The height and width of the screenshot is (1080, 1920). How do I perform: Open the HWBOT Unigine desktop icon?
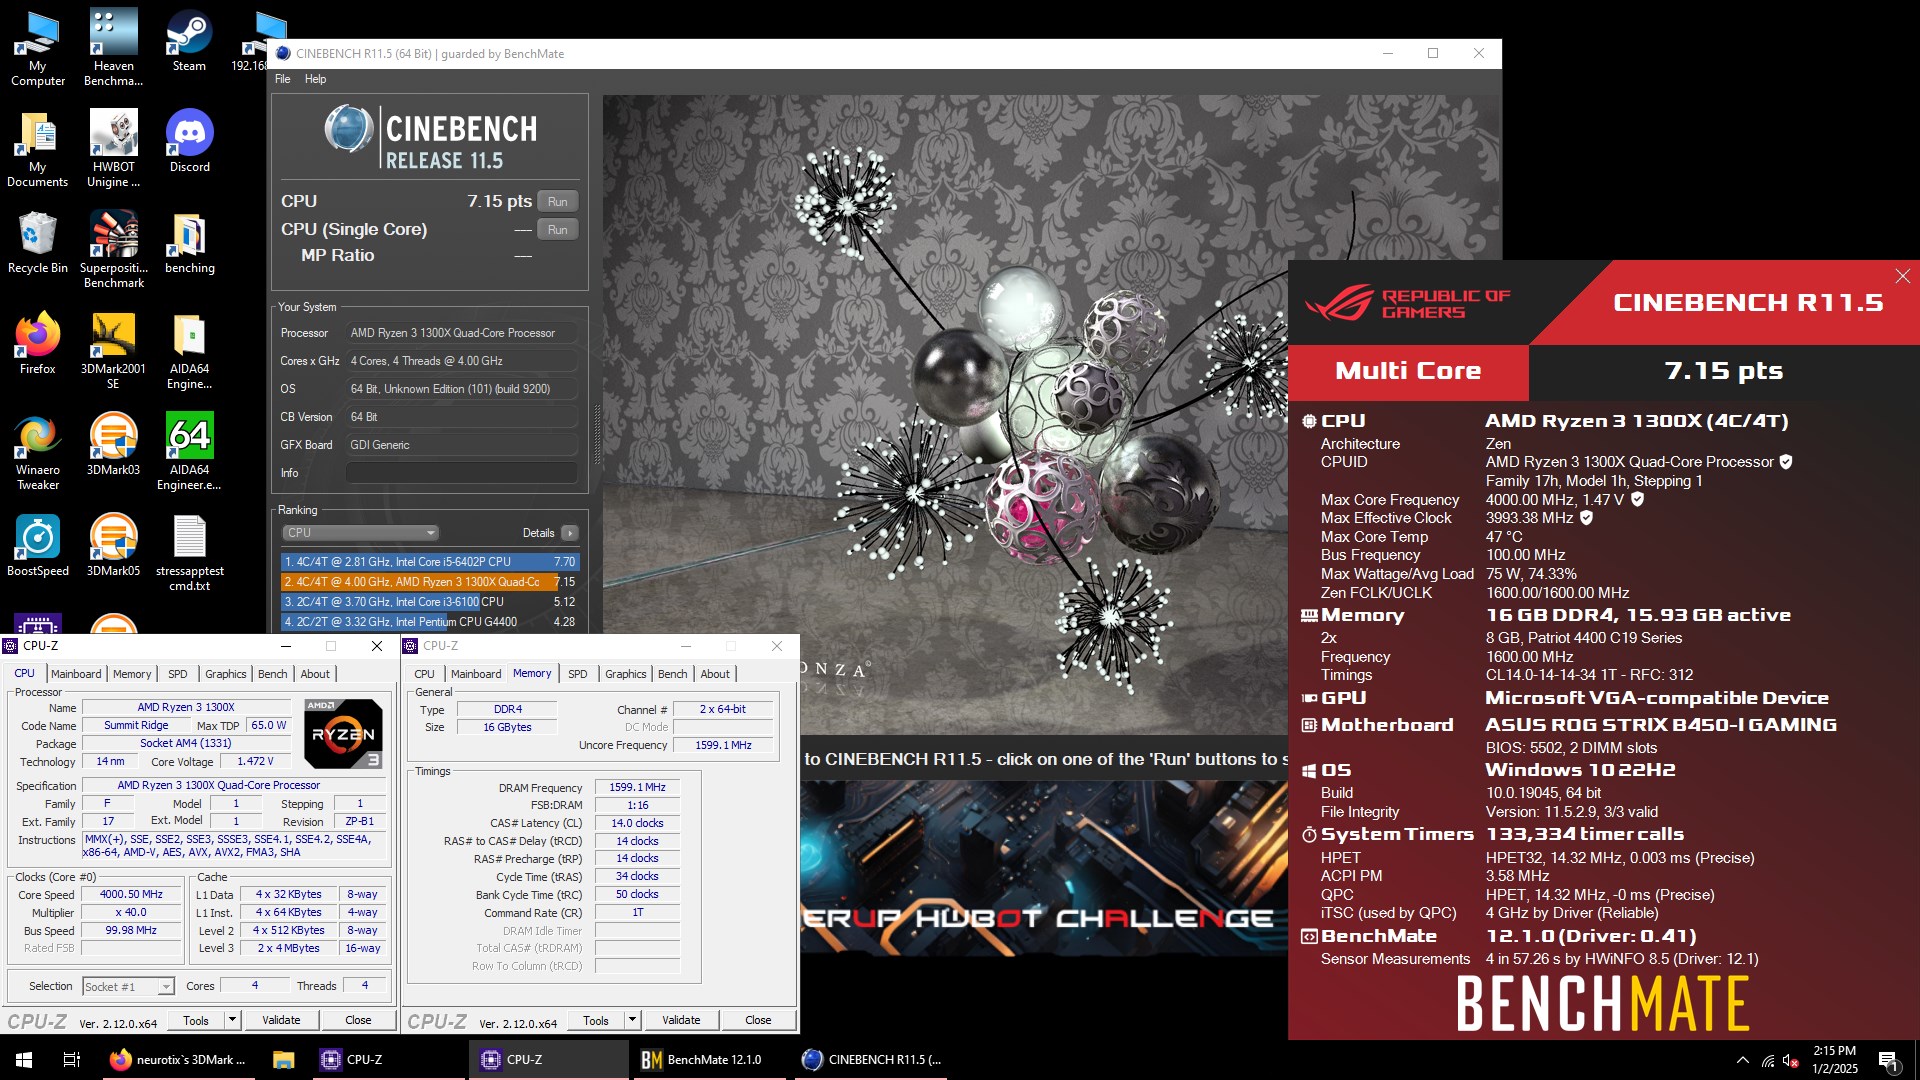[113, 148]
